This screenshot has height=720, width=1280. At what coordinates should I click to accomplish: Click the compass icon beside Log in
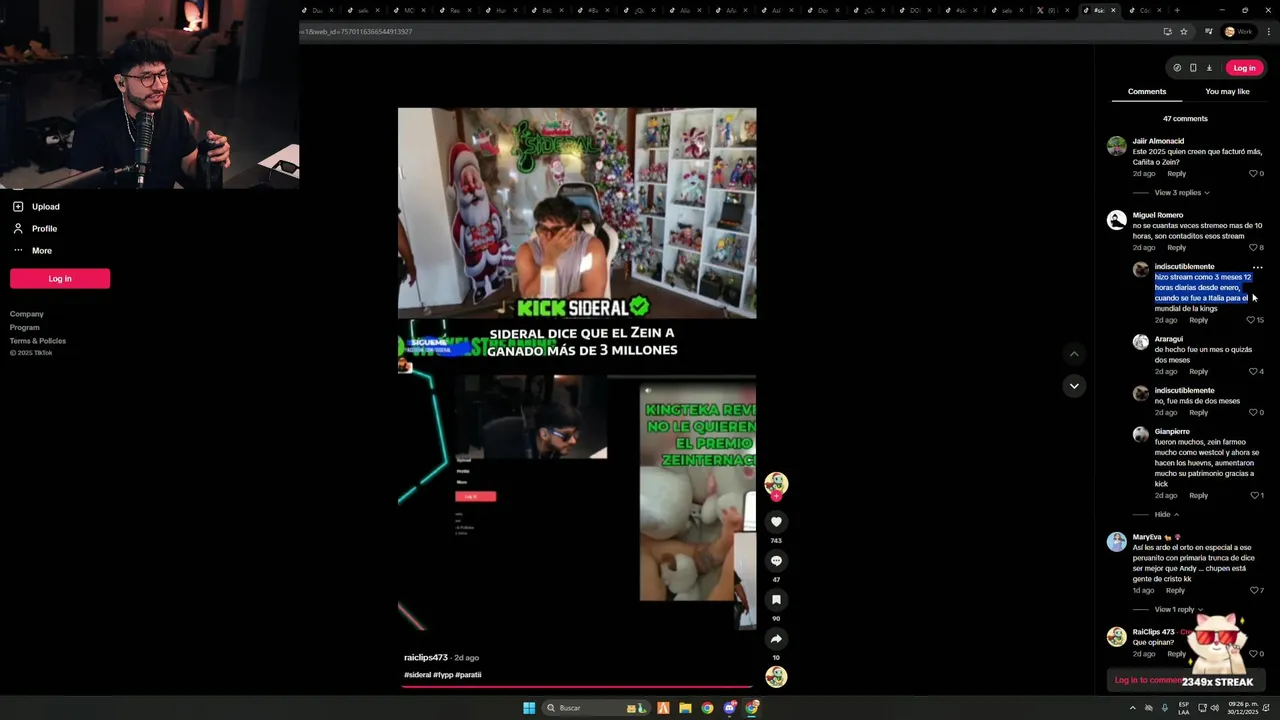tap(1177, 68)
